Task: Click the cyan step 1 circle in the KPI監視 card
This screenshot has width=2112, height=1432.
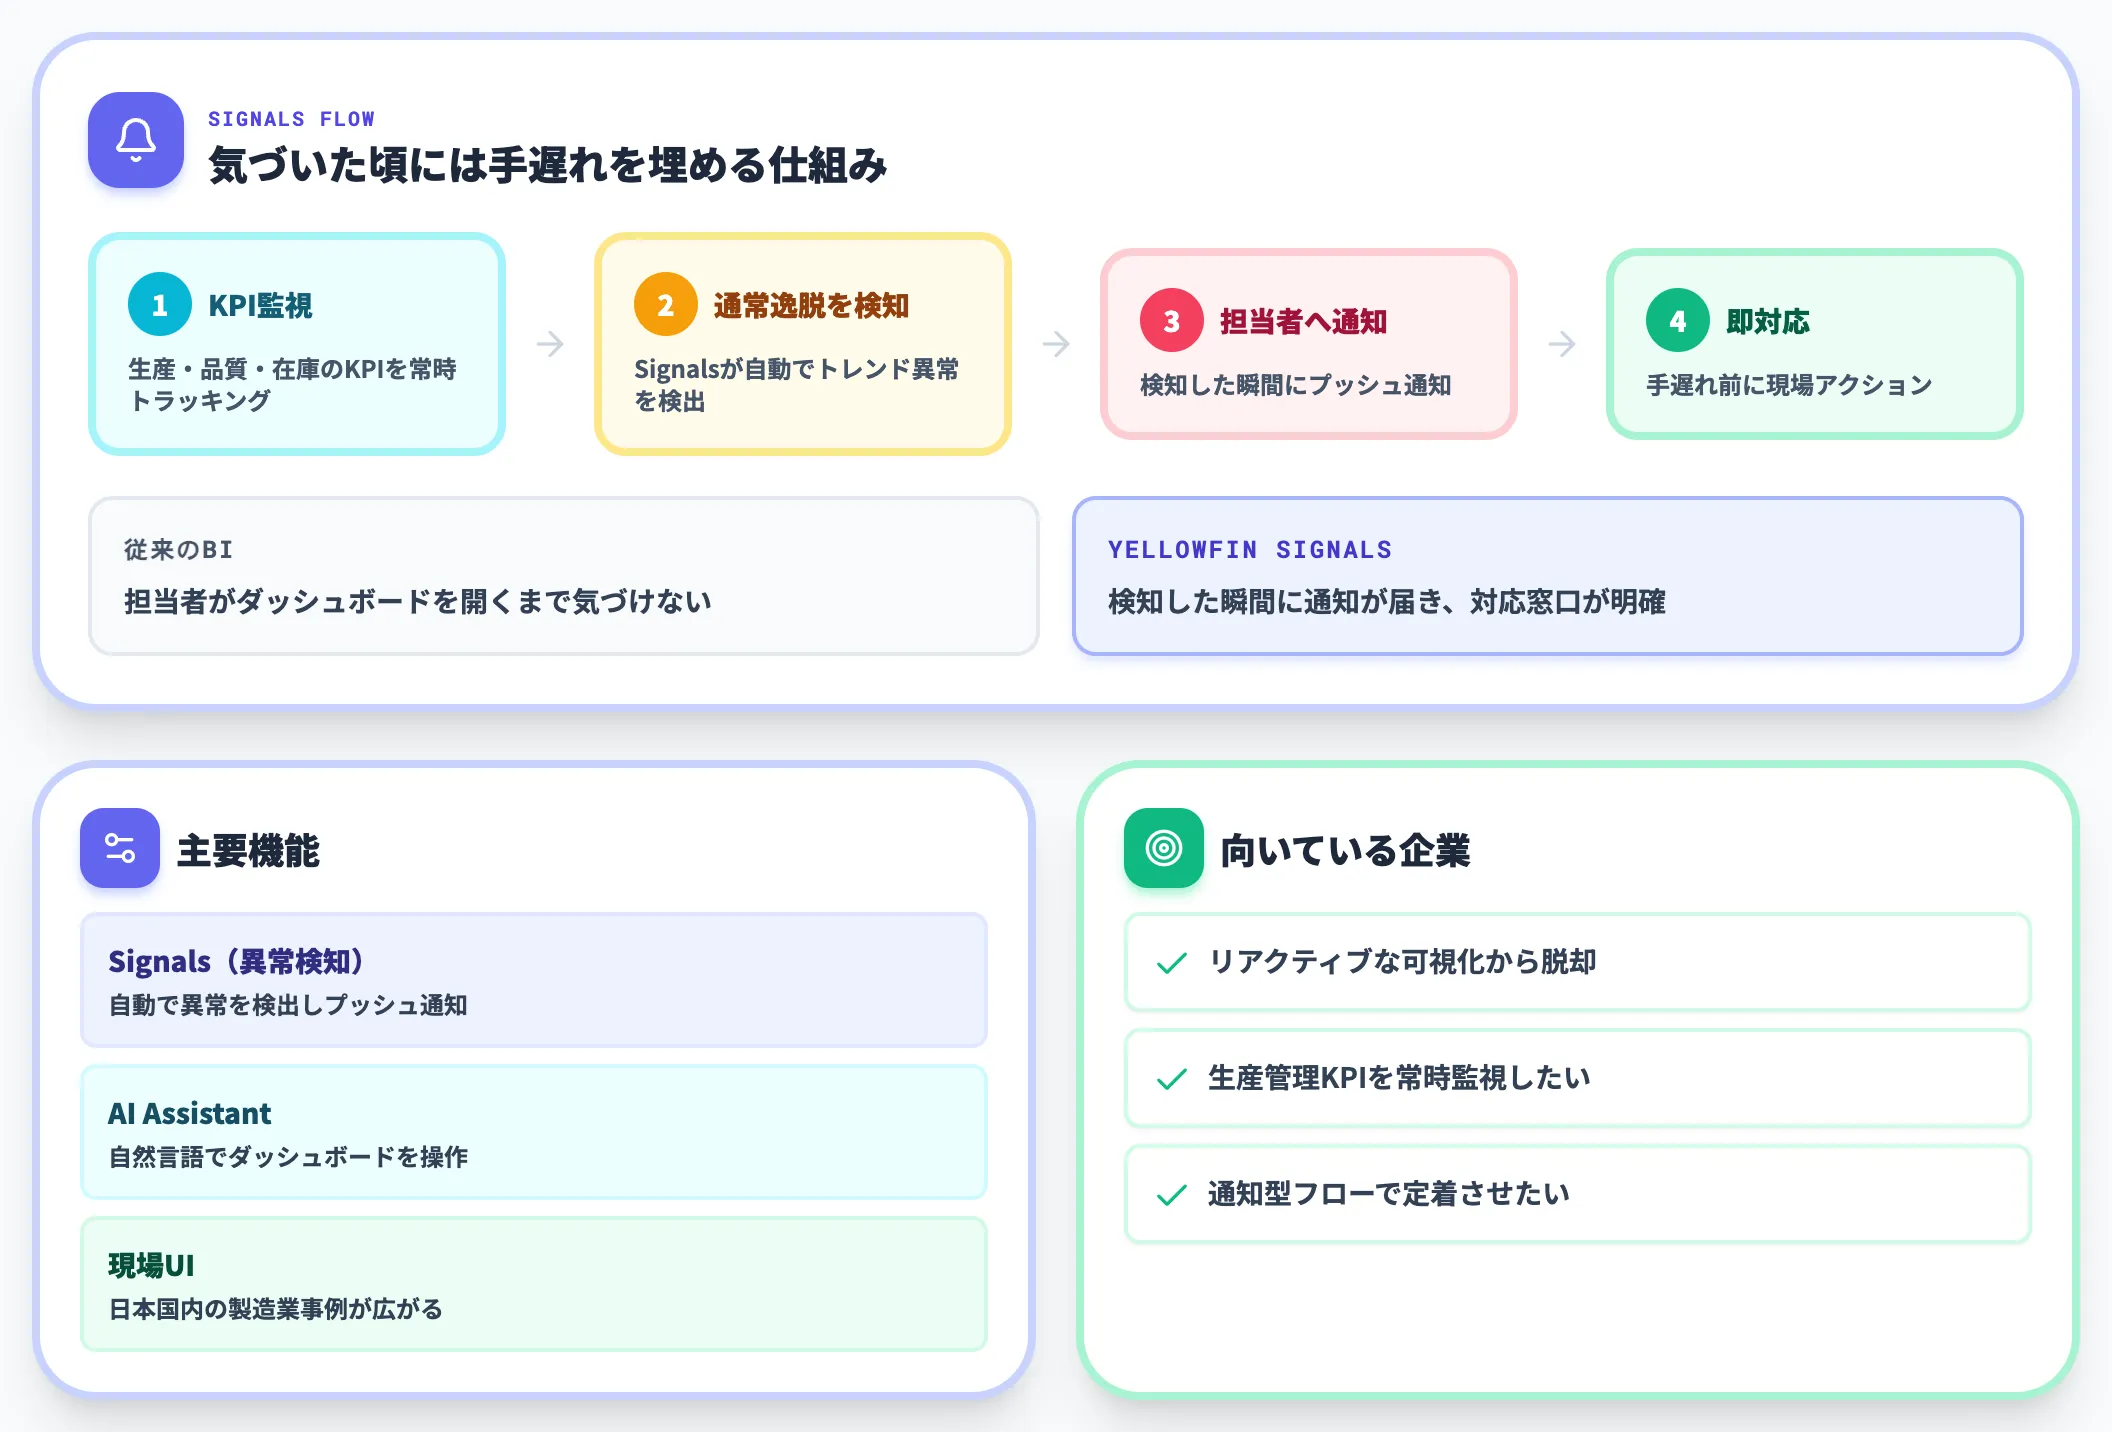Action: click(160, 304)
